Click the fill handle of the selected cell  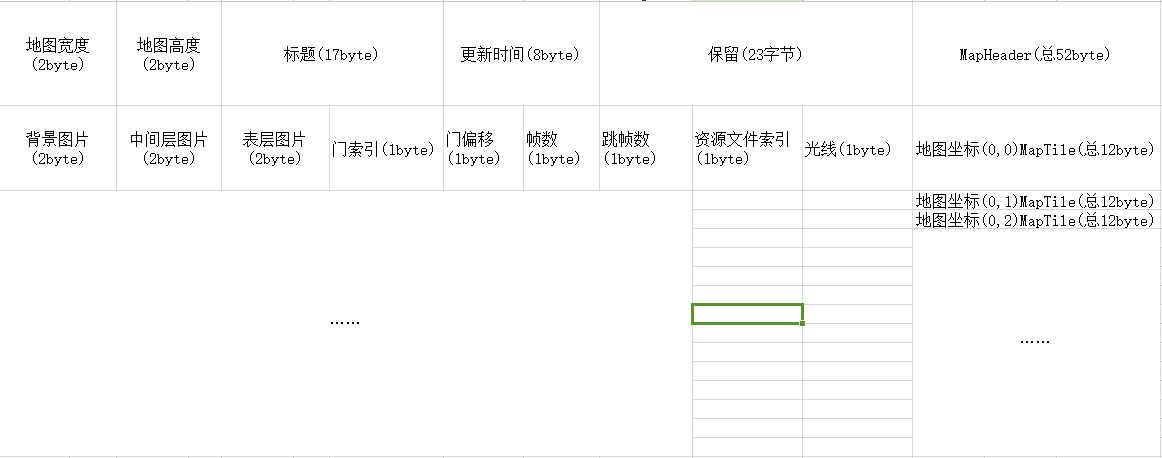(802, 323)
